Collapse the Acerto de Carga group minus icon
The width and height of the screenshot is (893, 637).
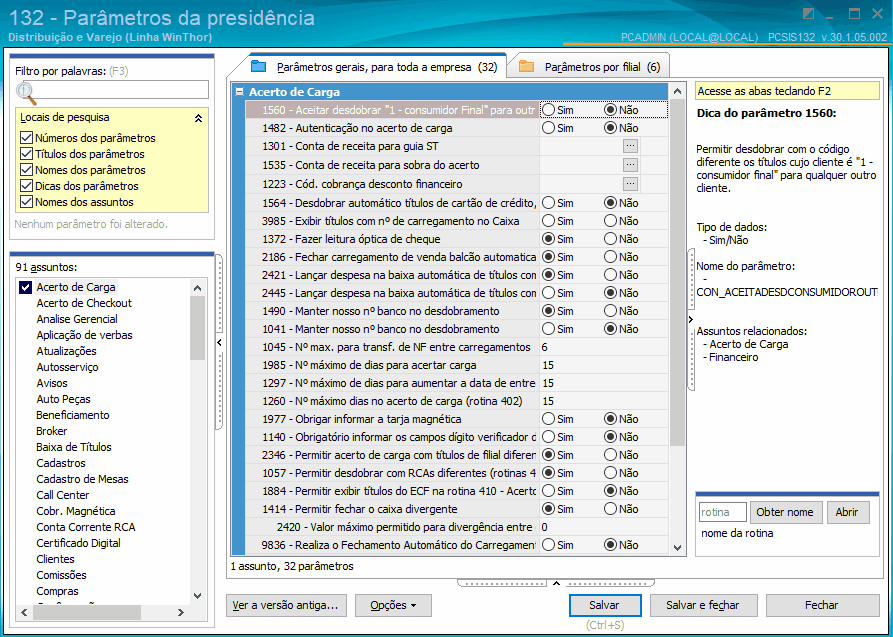tap(240, 92)
